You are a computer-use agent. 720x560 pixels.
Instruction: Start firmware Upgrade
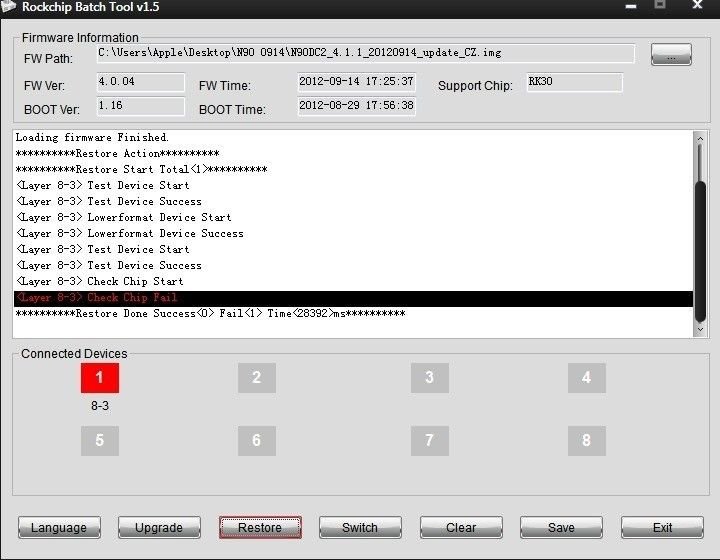coord(159,527)
